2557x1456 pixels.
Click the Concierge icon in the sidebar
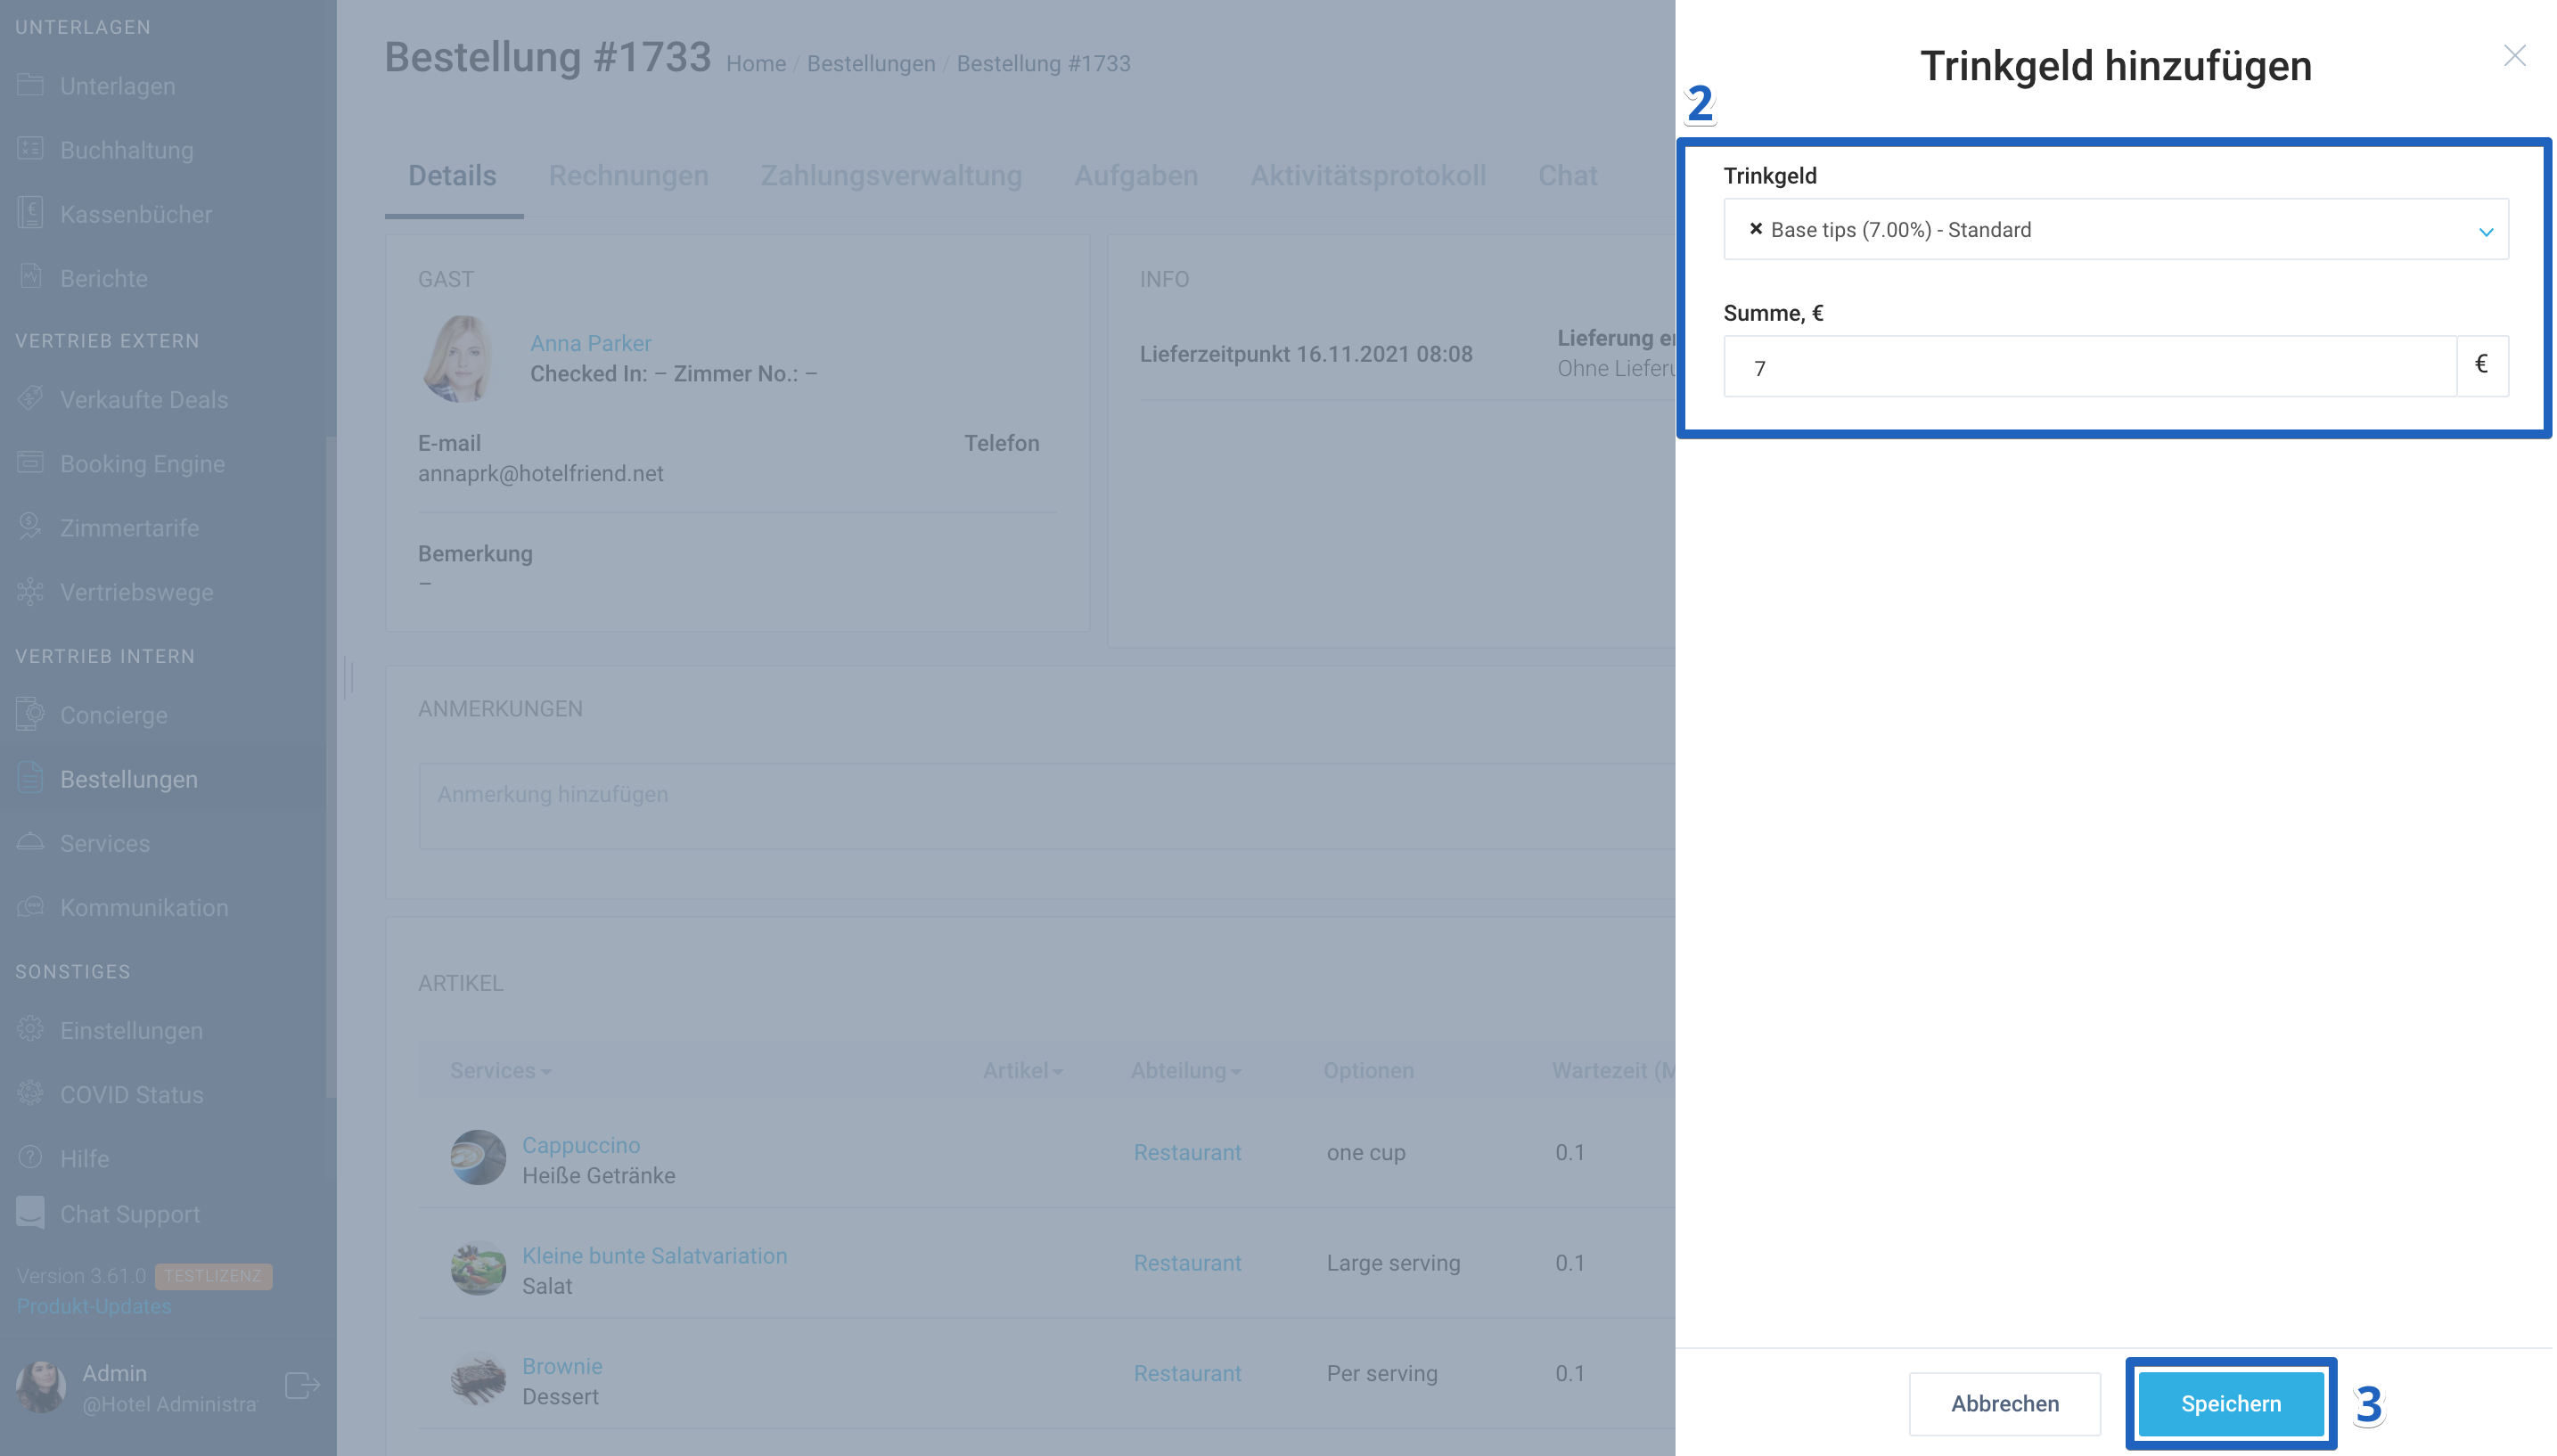pos(30,714)
